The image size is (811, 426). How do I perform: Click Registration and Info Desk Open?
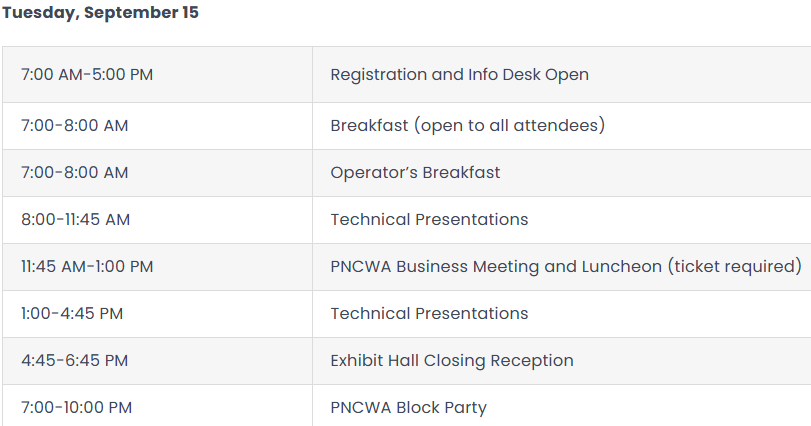click(x=459, y=75)
